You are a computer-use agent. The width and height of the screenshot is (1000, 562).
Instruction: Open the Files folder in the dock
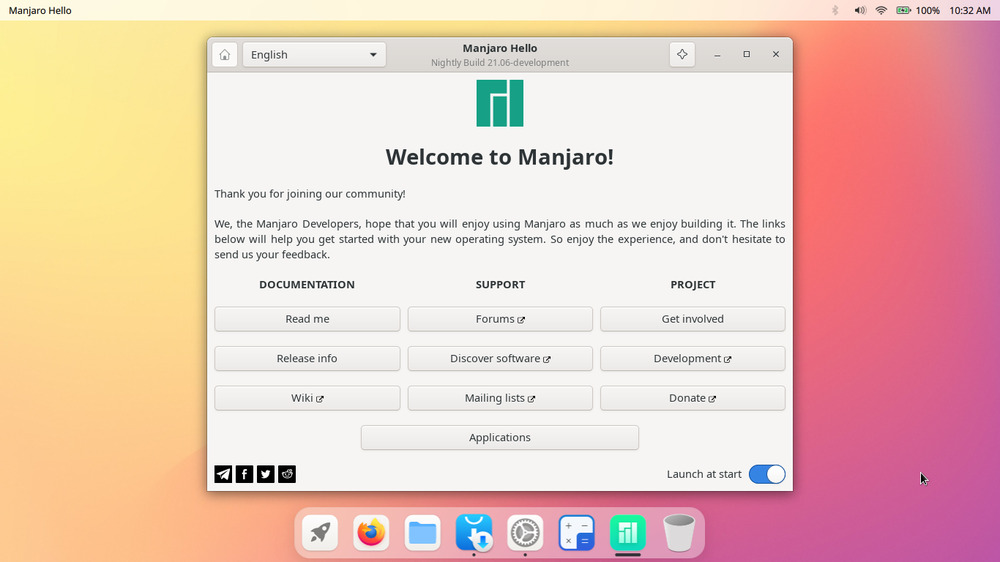coord(422,532)
